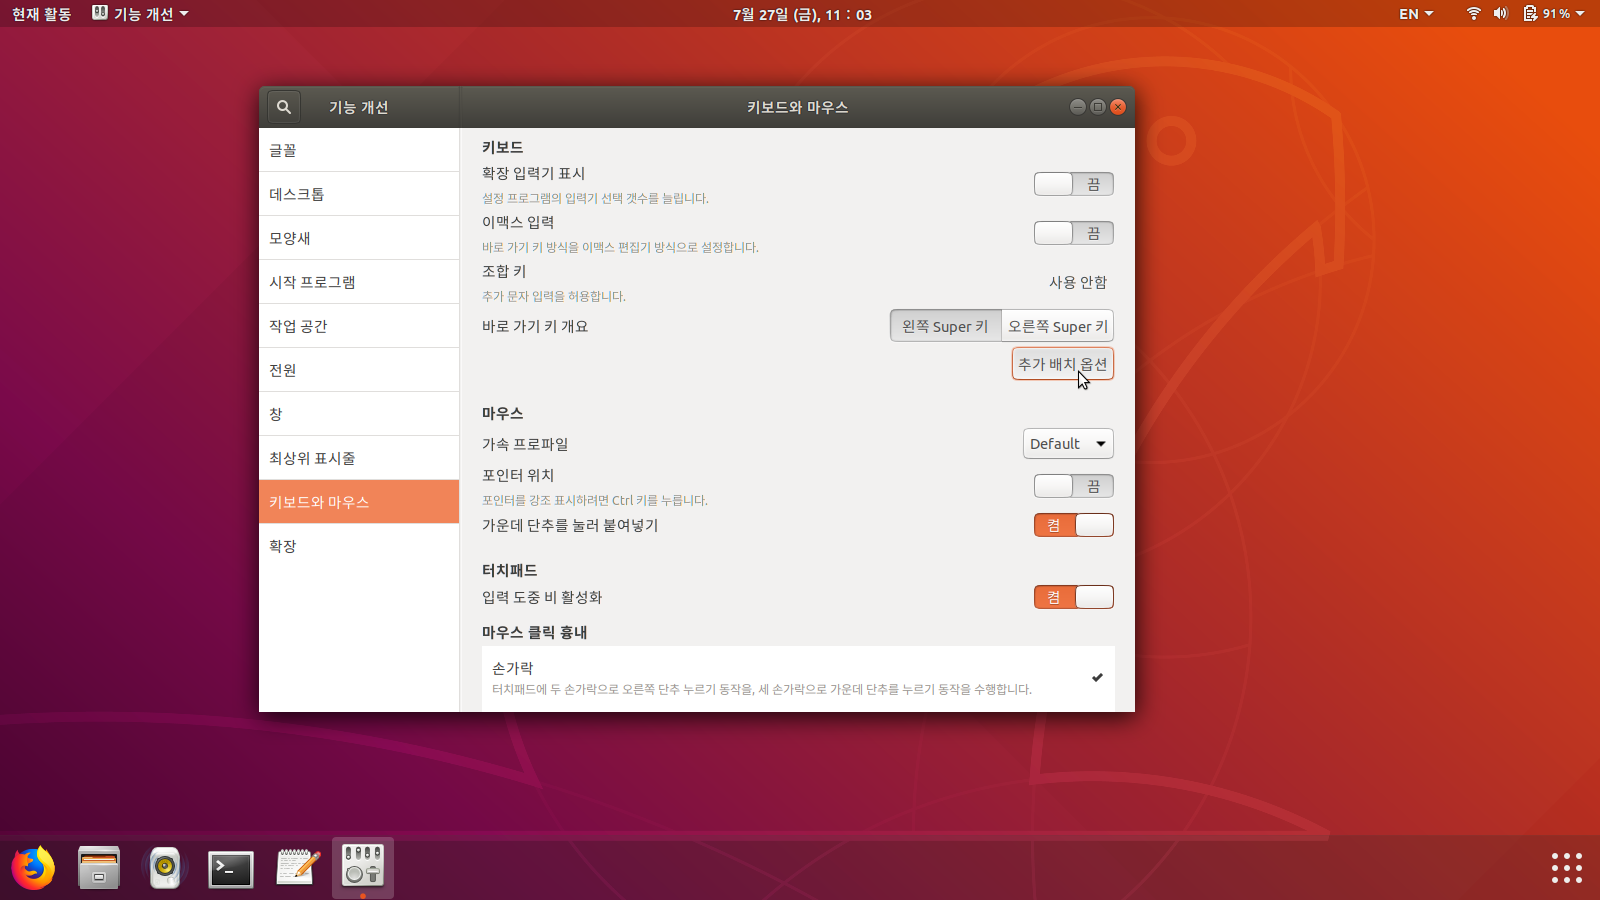Open the Terminal from the dock
The image size is (1600, 900).
click(231, 868)
